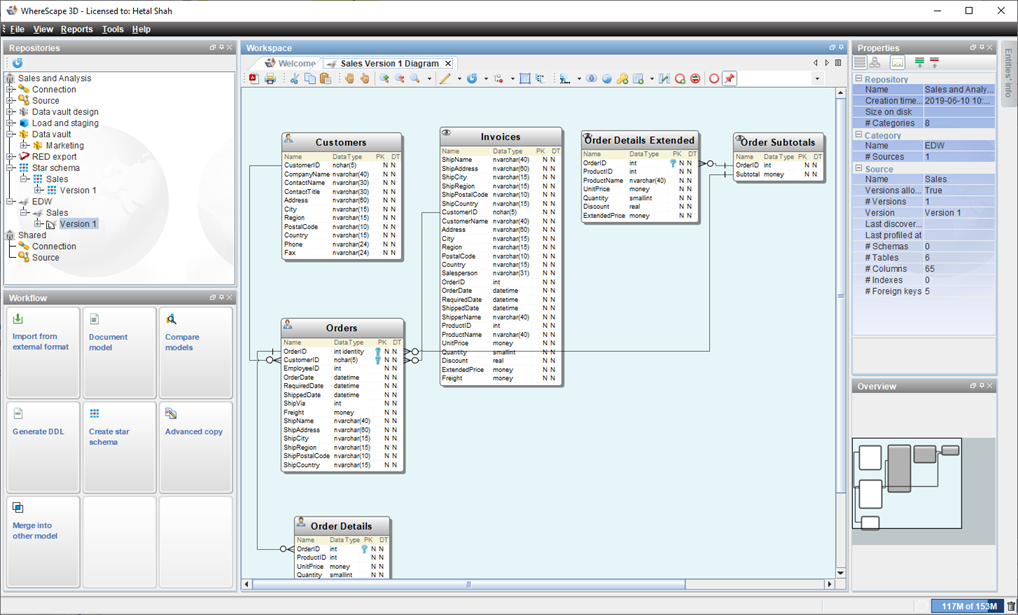Click the diagram thumbnail in Overview panel

coord(906,483)
